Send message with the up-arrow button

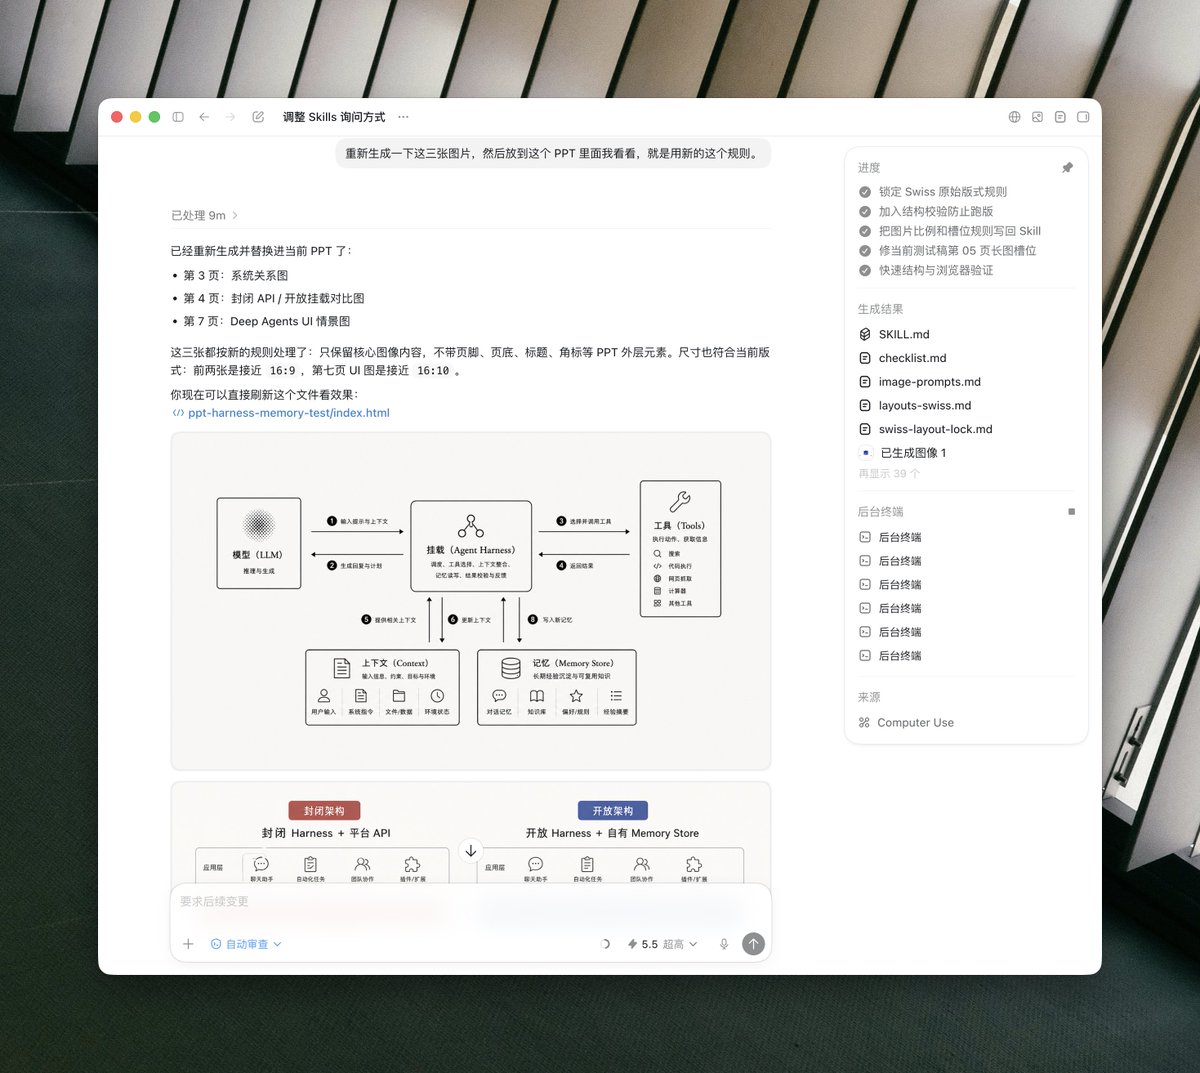click(754, 943)
